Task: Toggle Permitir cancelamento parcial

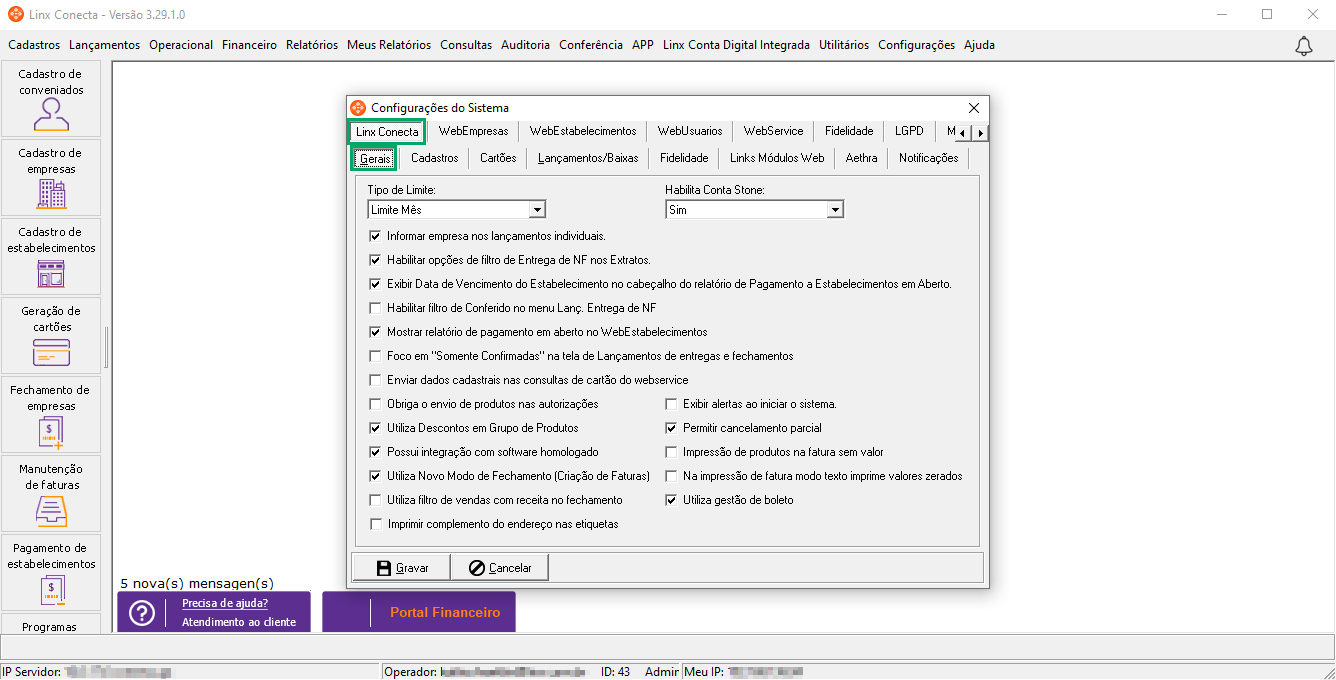Action: pyautogui.click(x=672, y=428)
